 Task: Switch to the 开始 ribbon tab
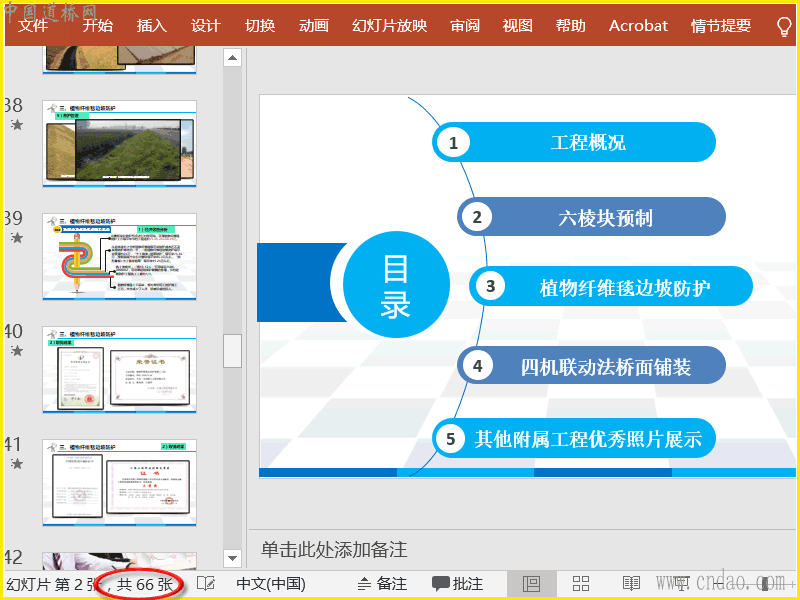coord(97,25)
